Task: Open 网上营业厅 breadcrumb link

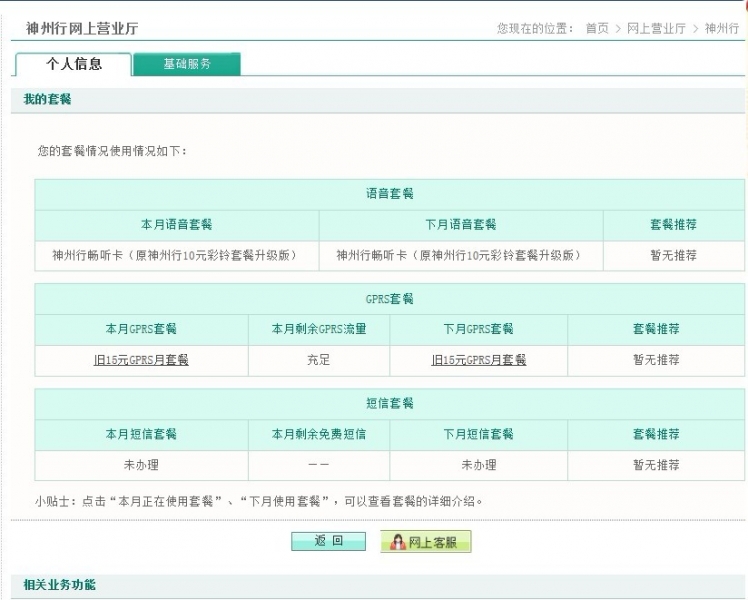Action: (656, 28)
